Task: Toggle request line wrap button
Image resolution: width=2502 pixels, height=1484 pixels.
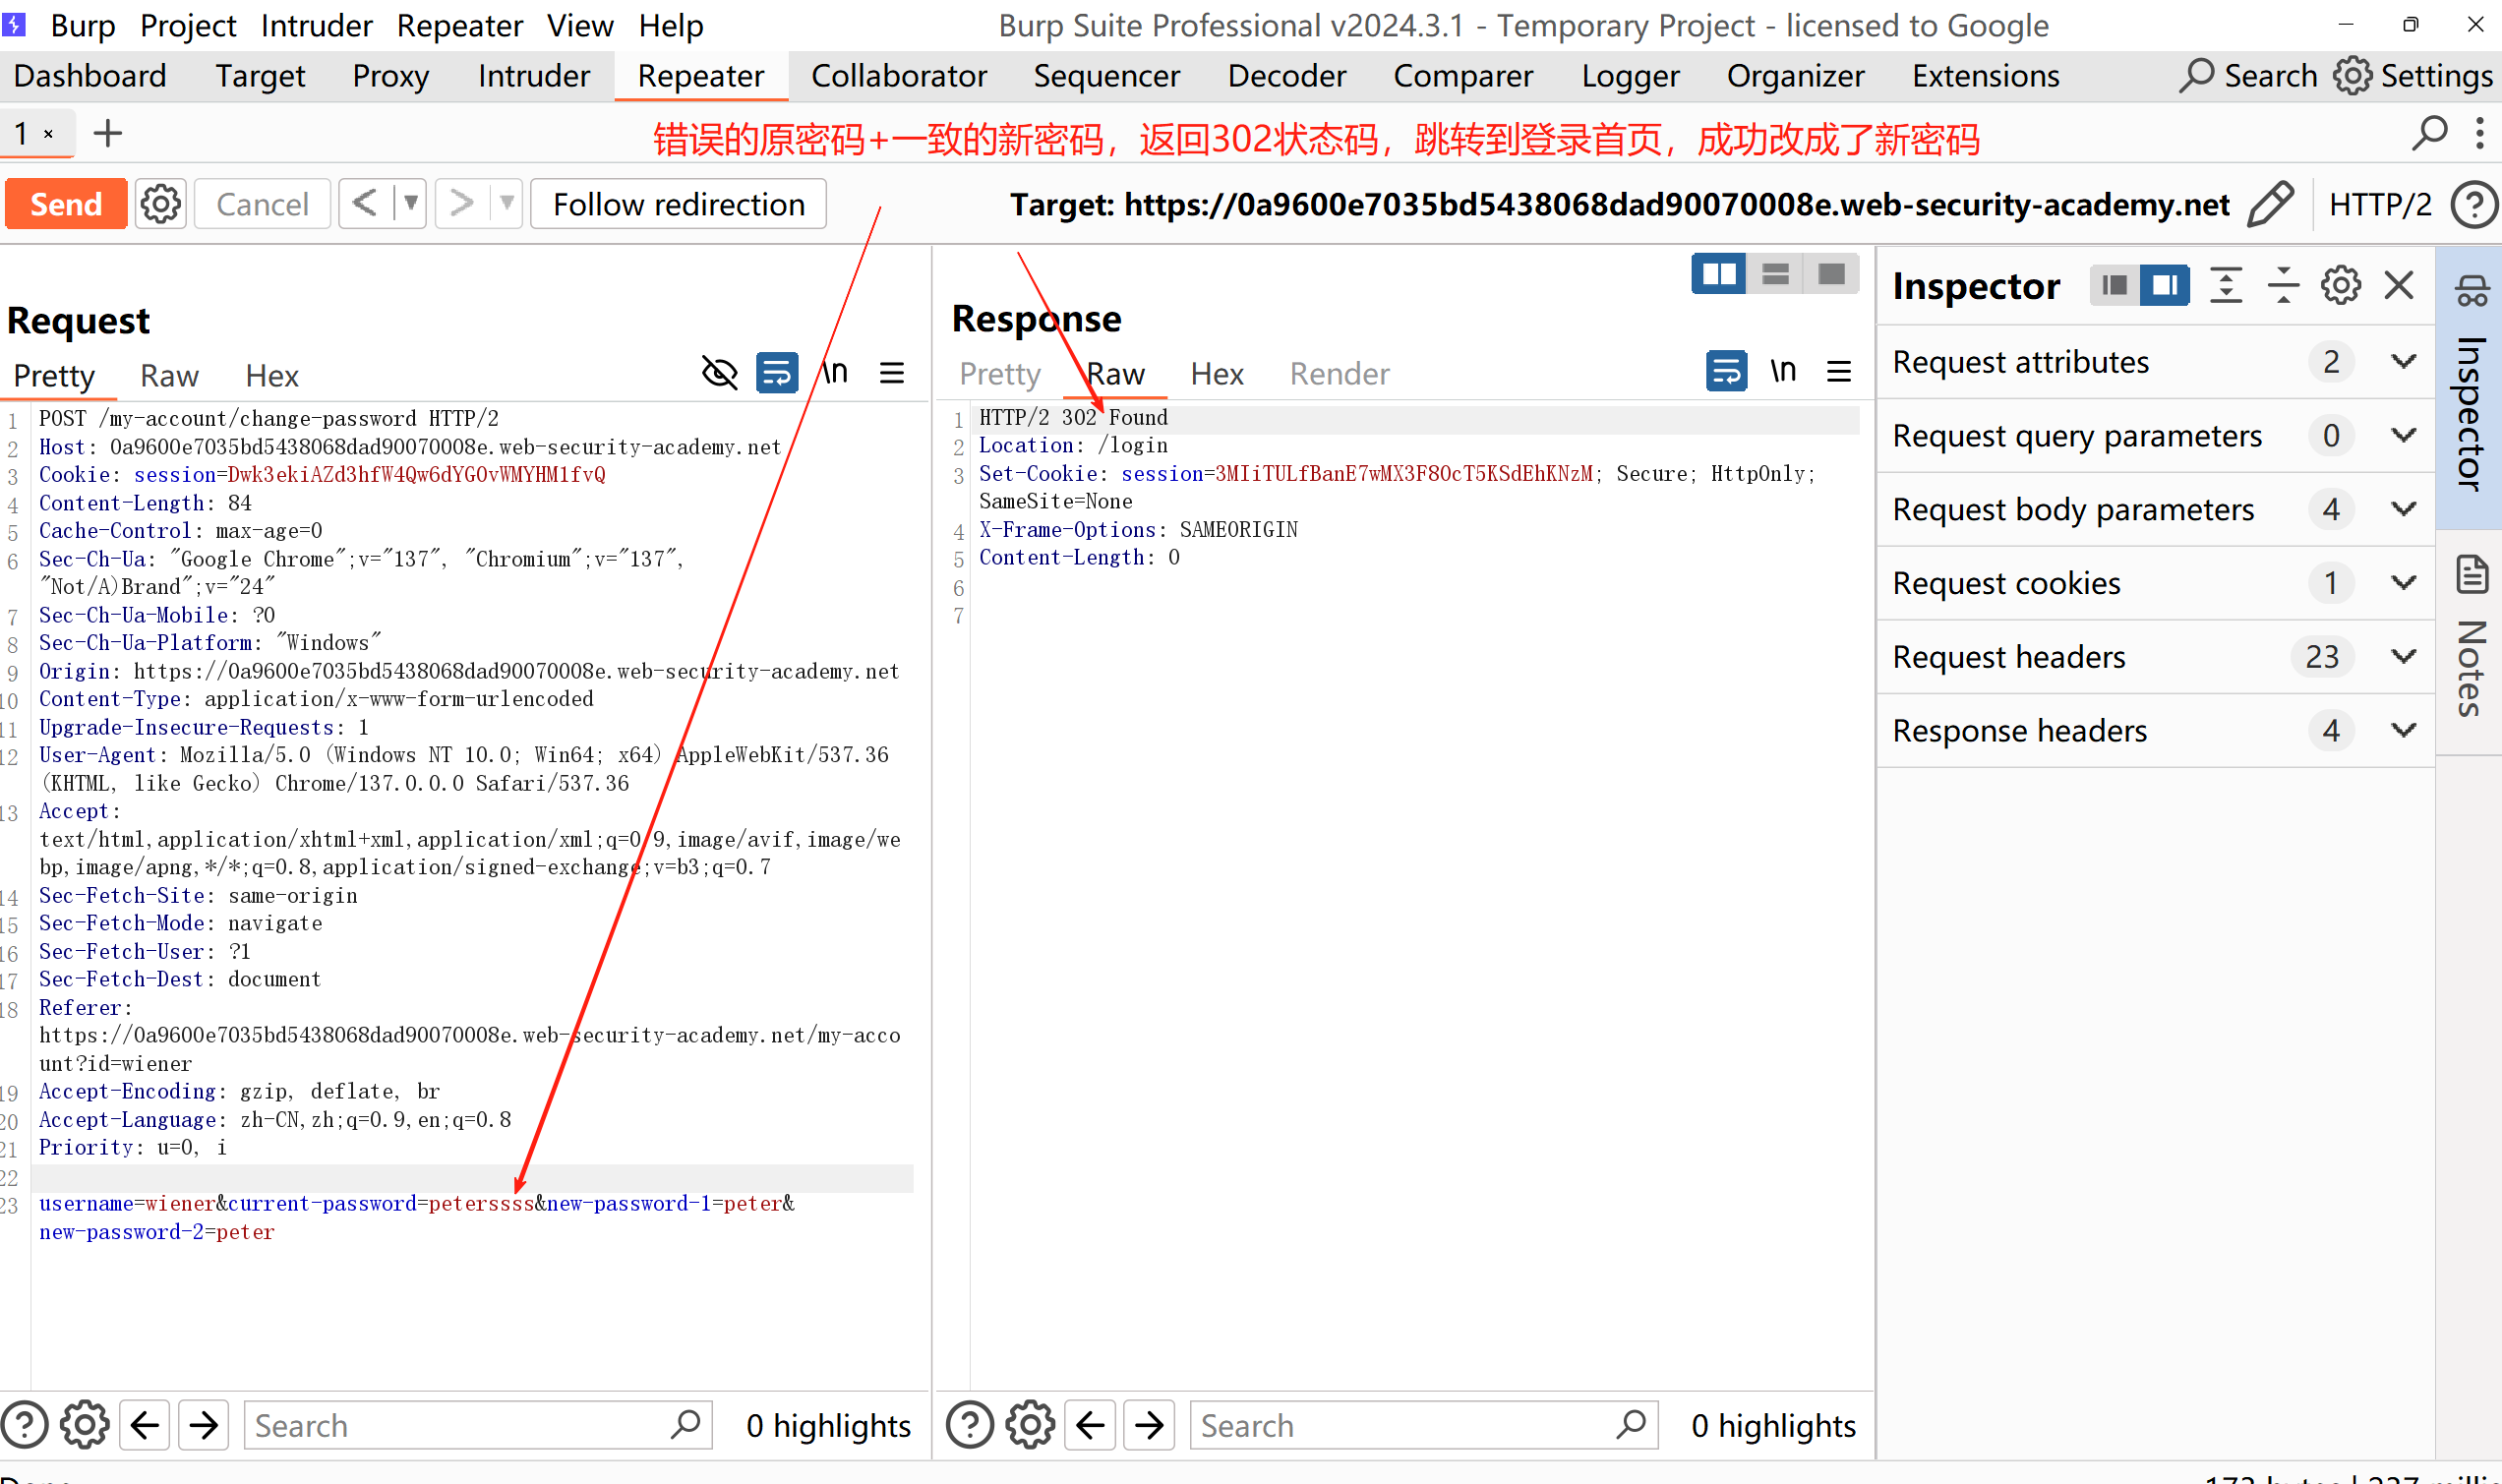Action: point(777,374)
